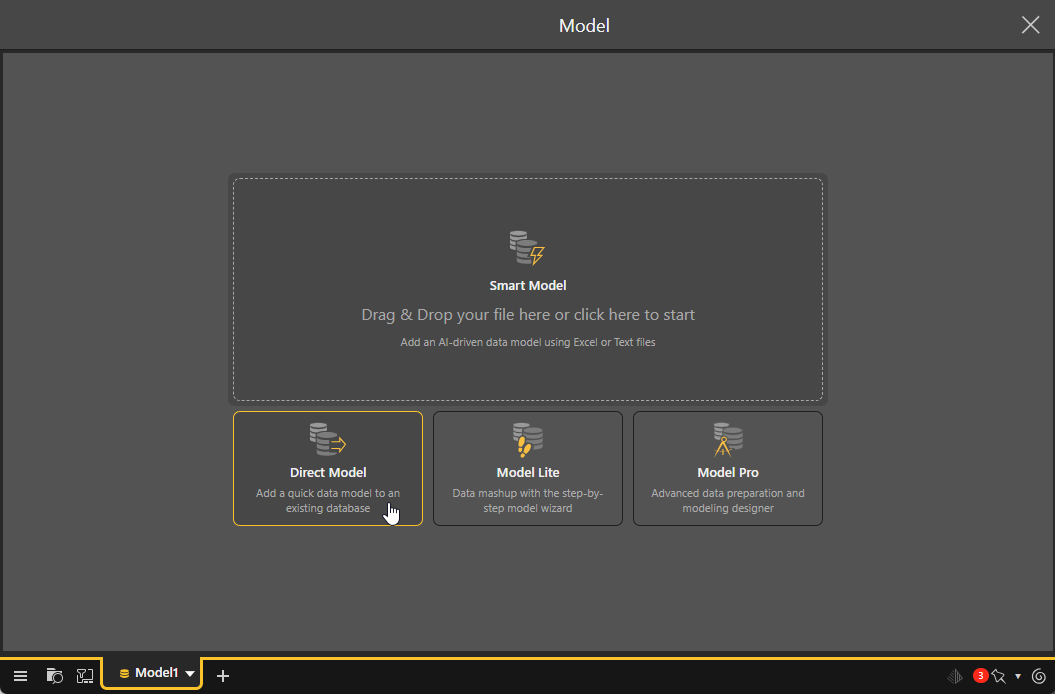Choose the Direct Model option card

328,469
